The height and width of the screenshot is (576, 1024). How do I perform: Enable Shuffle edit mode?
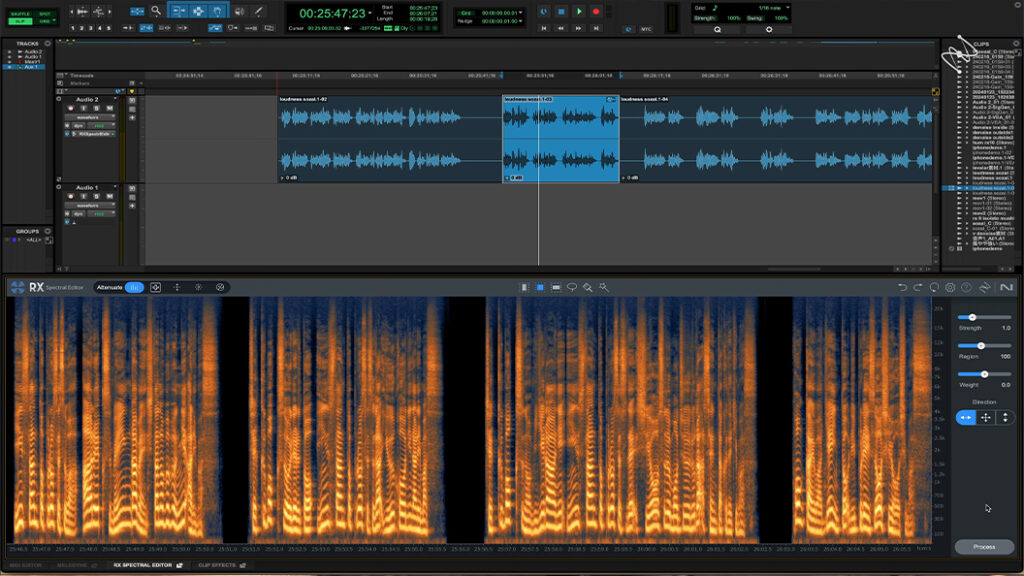tap(18, 12)
